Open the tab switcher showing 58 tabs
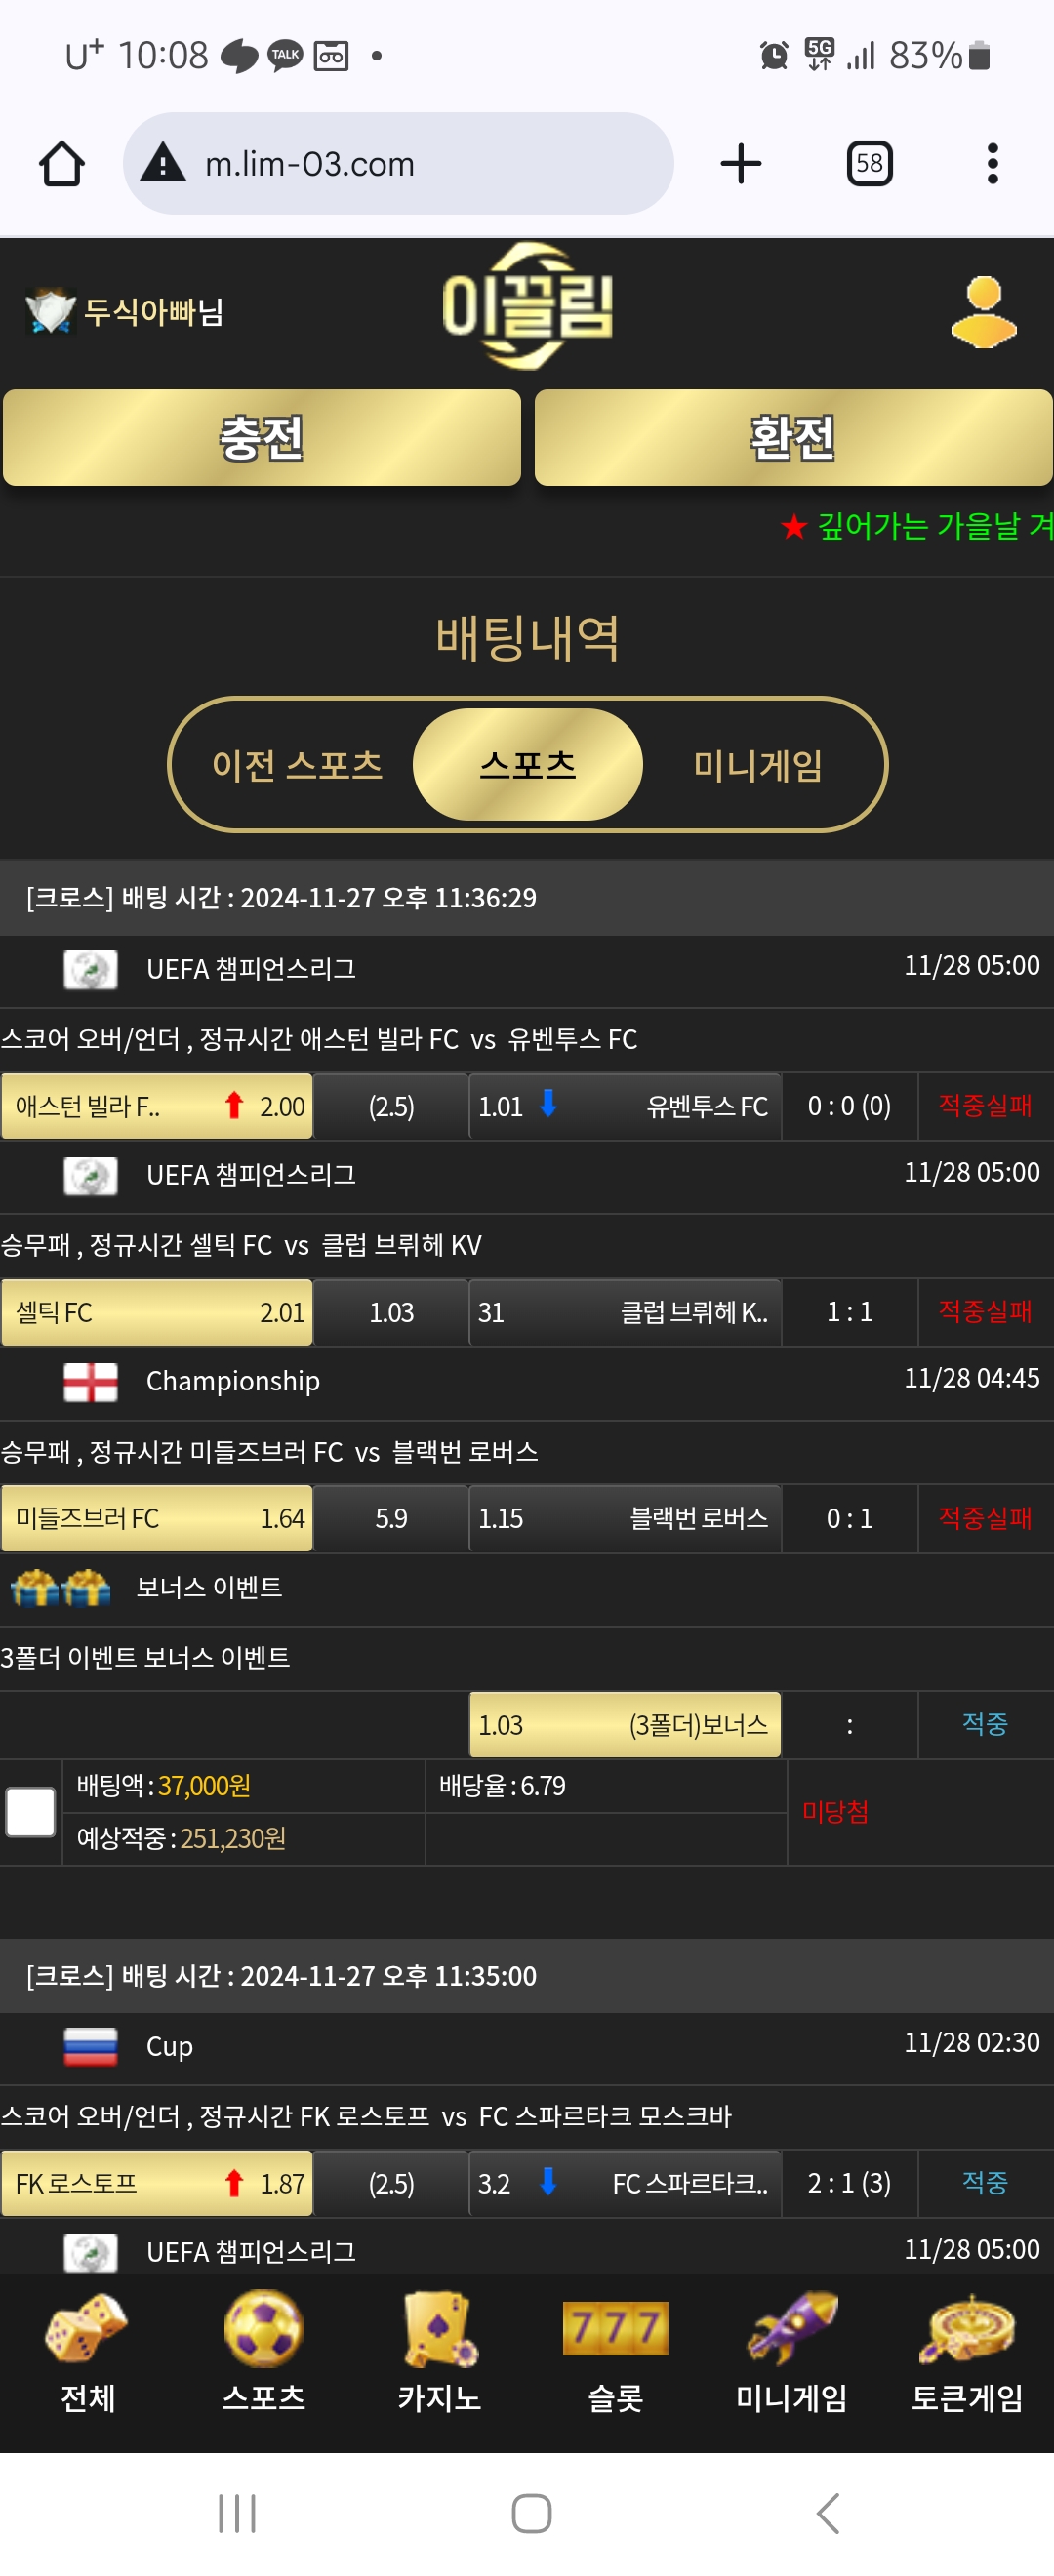Screen dimensions: 1054x2576 tap(869, 164)
